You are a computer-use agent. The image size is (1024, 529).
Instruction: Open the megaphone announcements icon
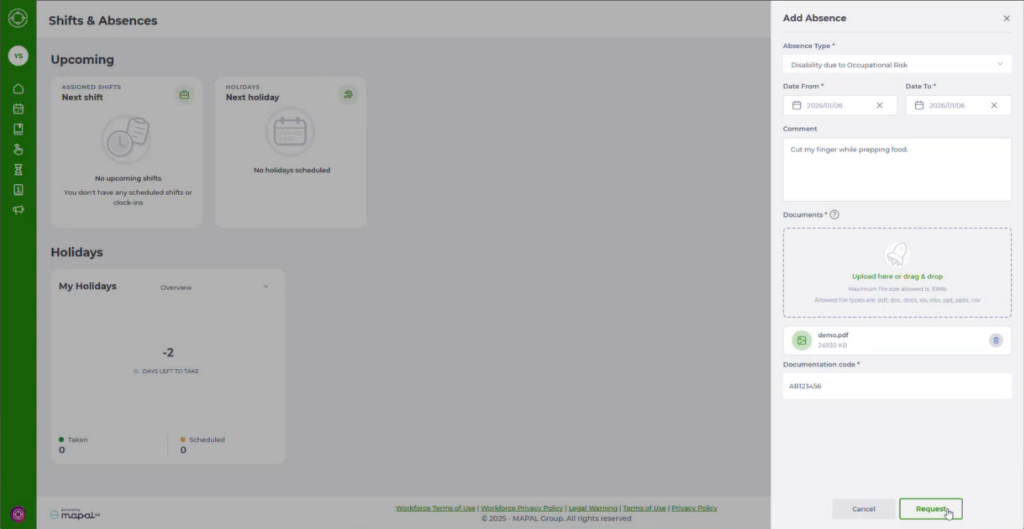18,210
